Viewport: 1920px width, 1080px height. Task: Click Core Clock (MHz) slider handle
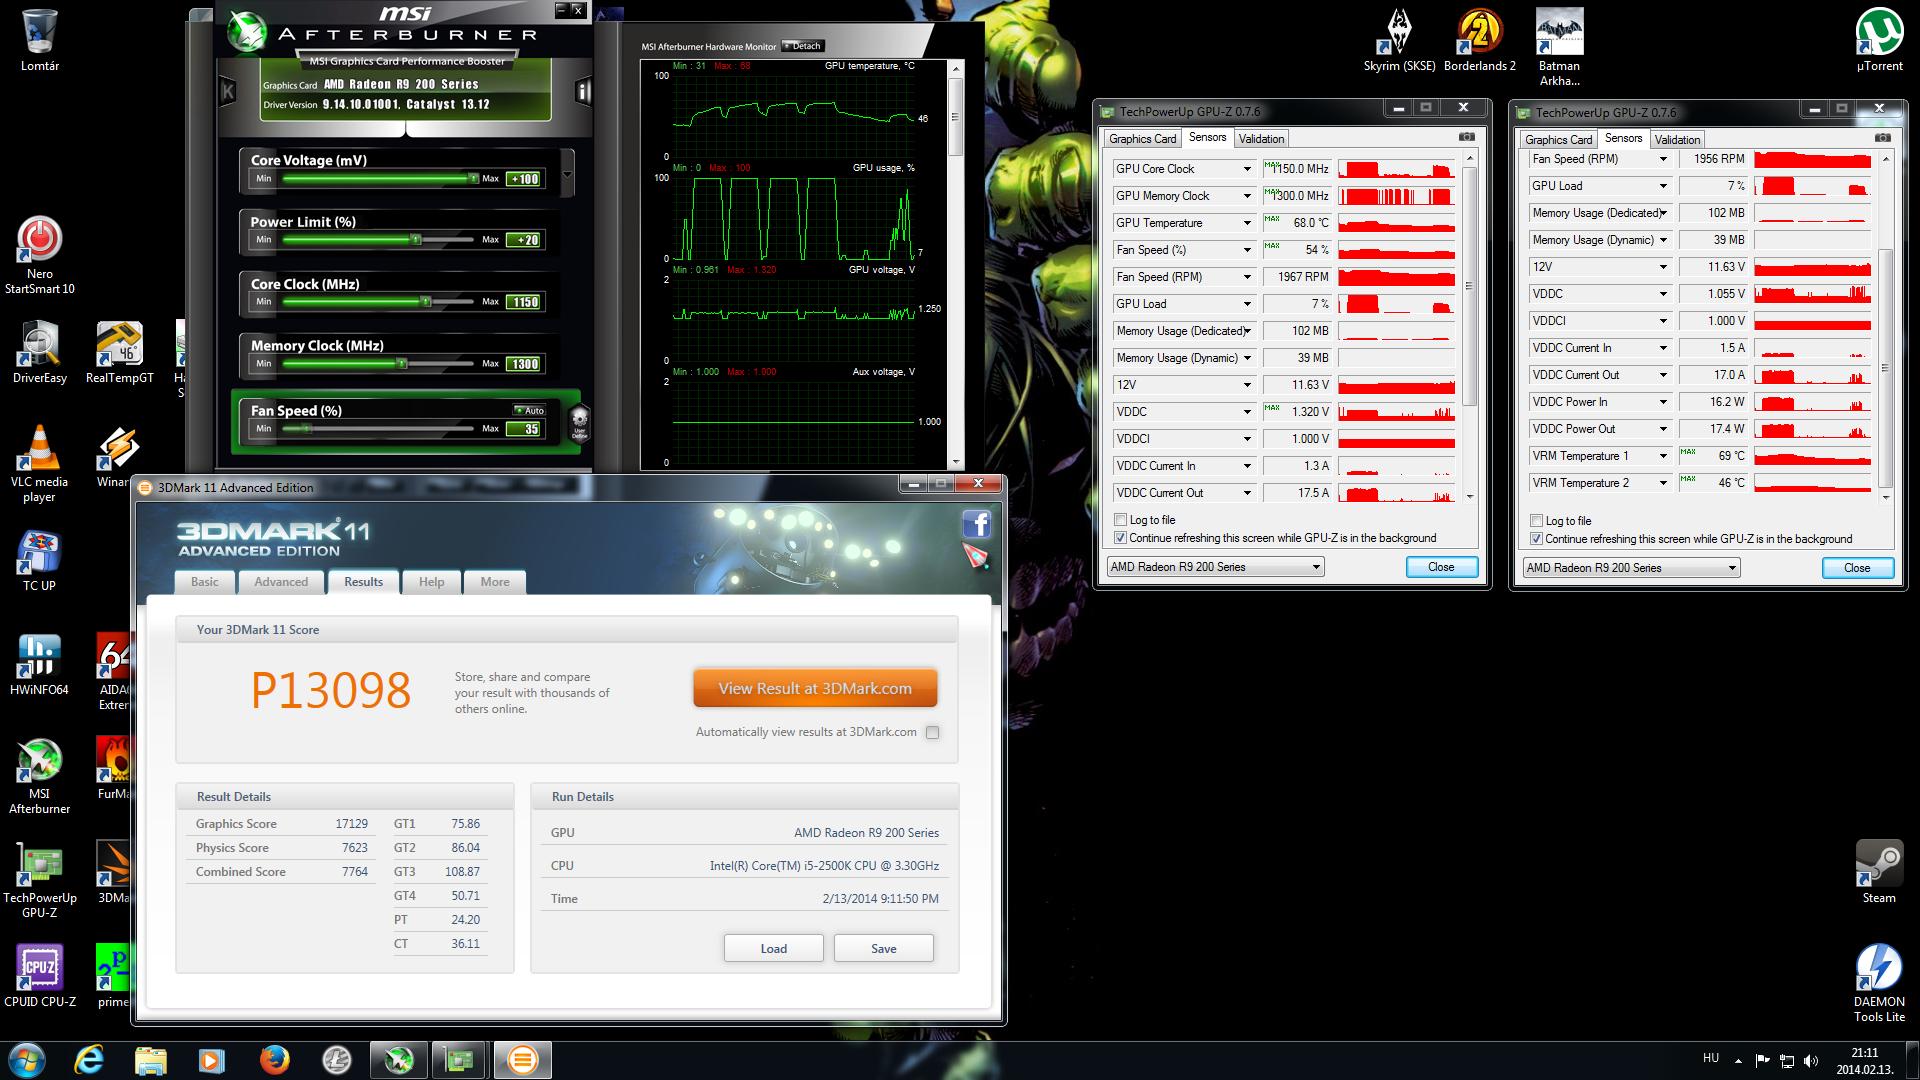pos(426,301)
